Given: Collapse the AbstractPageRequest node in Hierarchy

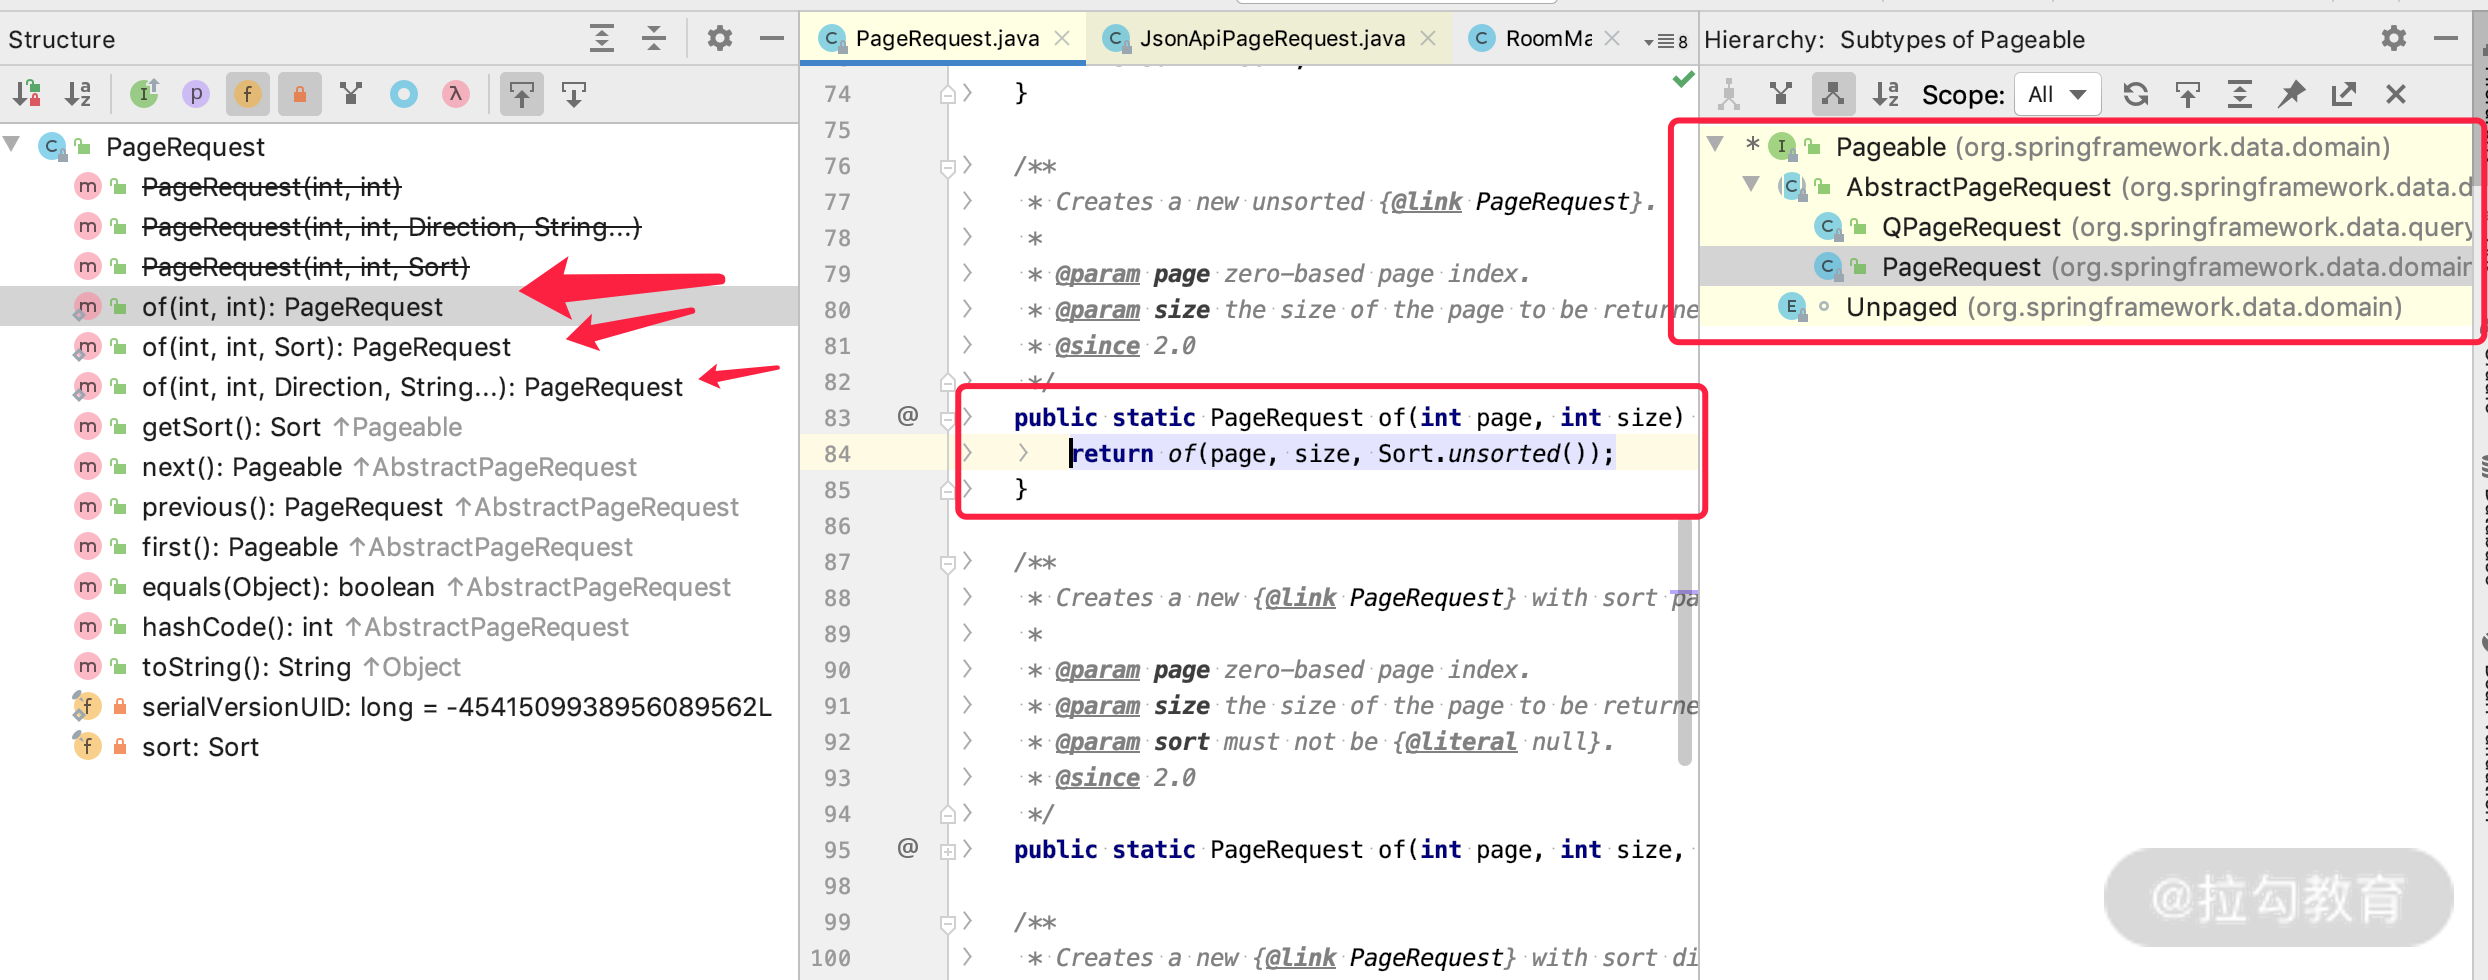Looking at the screenshot, I should pyautogui.click(x=1751, y=184).
